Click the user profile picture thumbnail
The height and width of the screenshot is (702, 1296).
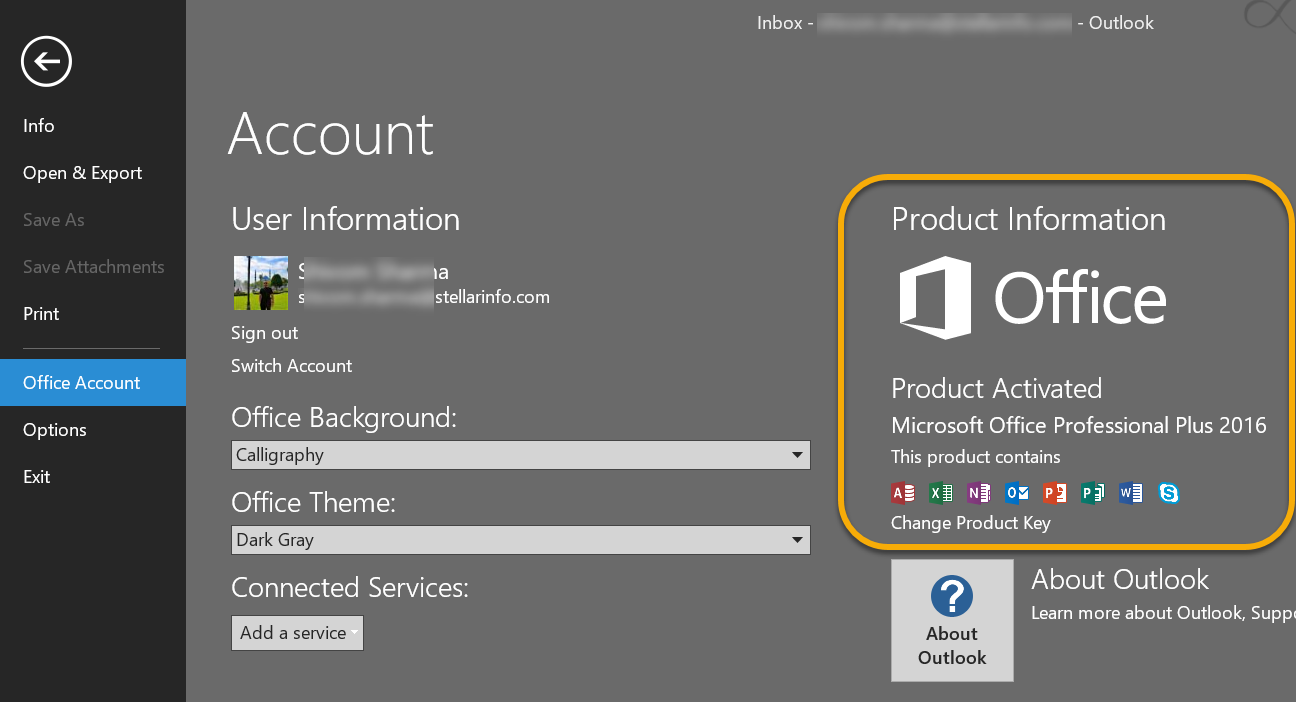(x=260, y=283)
